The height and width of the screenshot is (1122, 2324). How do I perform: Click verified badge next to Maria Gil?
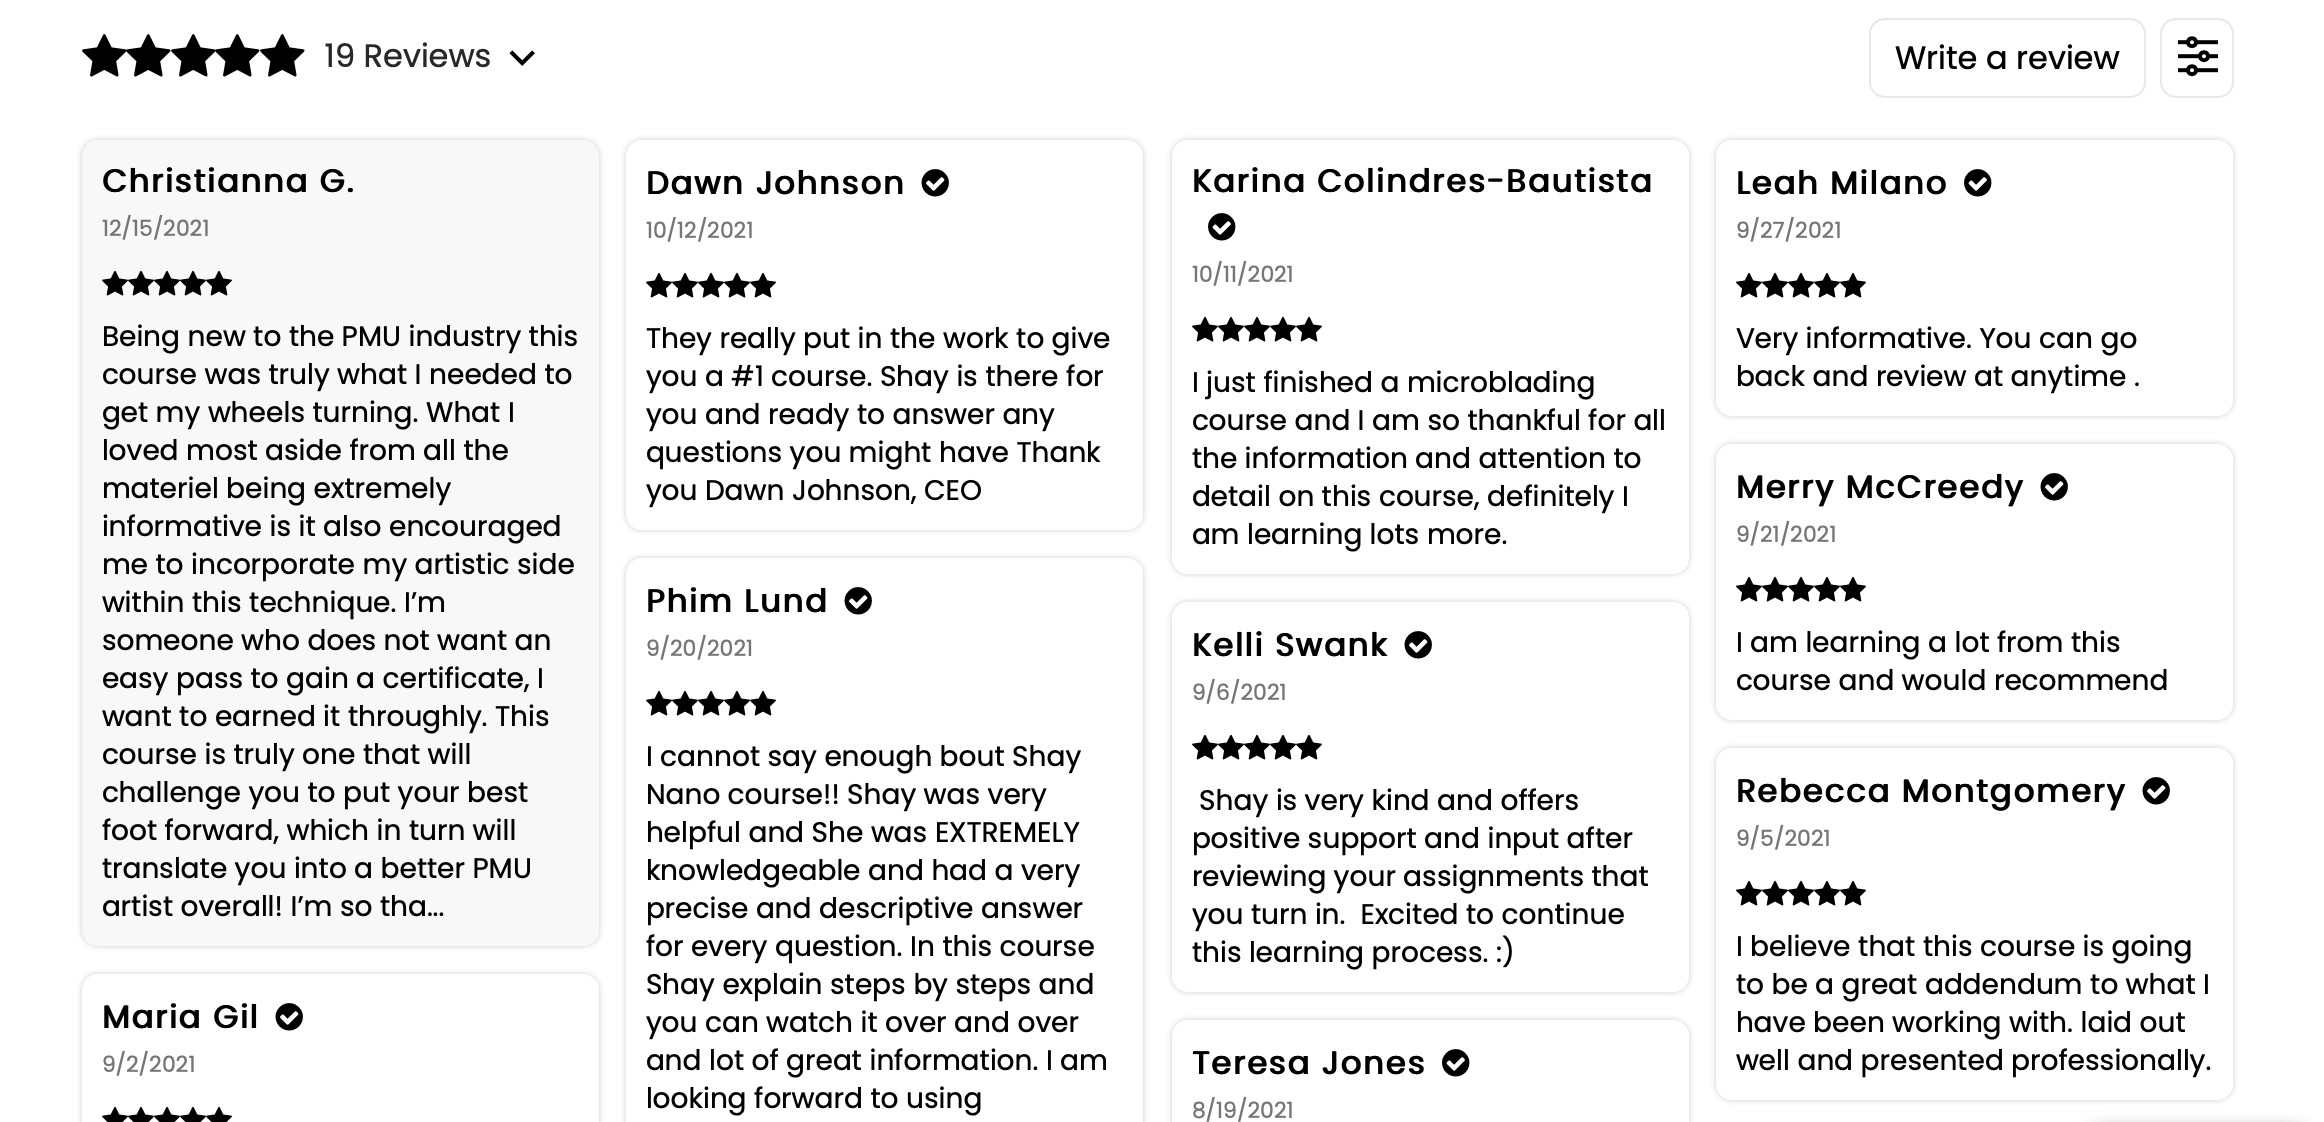click(x=289, y=1017)
